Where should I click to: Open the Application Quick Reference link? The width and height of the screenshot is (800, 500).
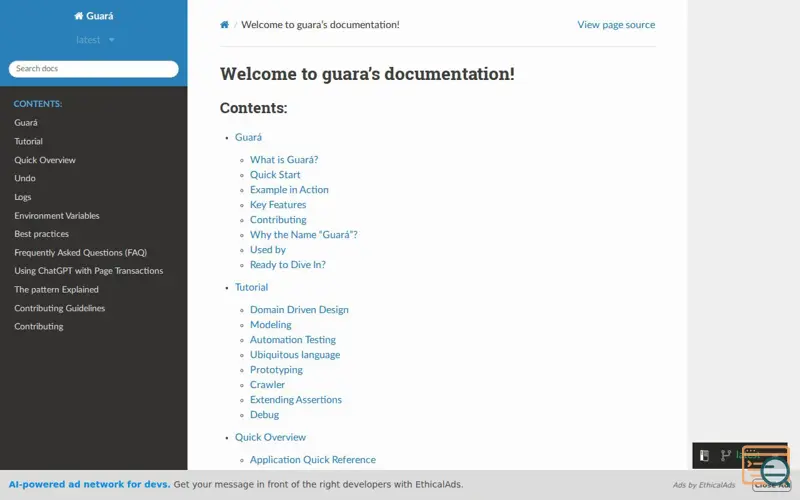(313, 460)
